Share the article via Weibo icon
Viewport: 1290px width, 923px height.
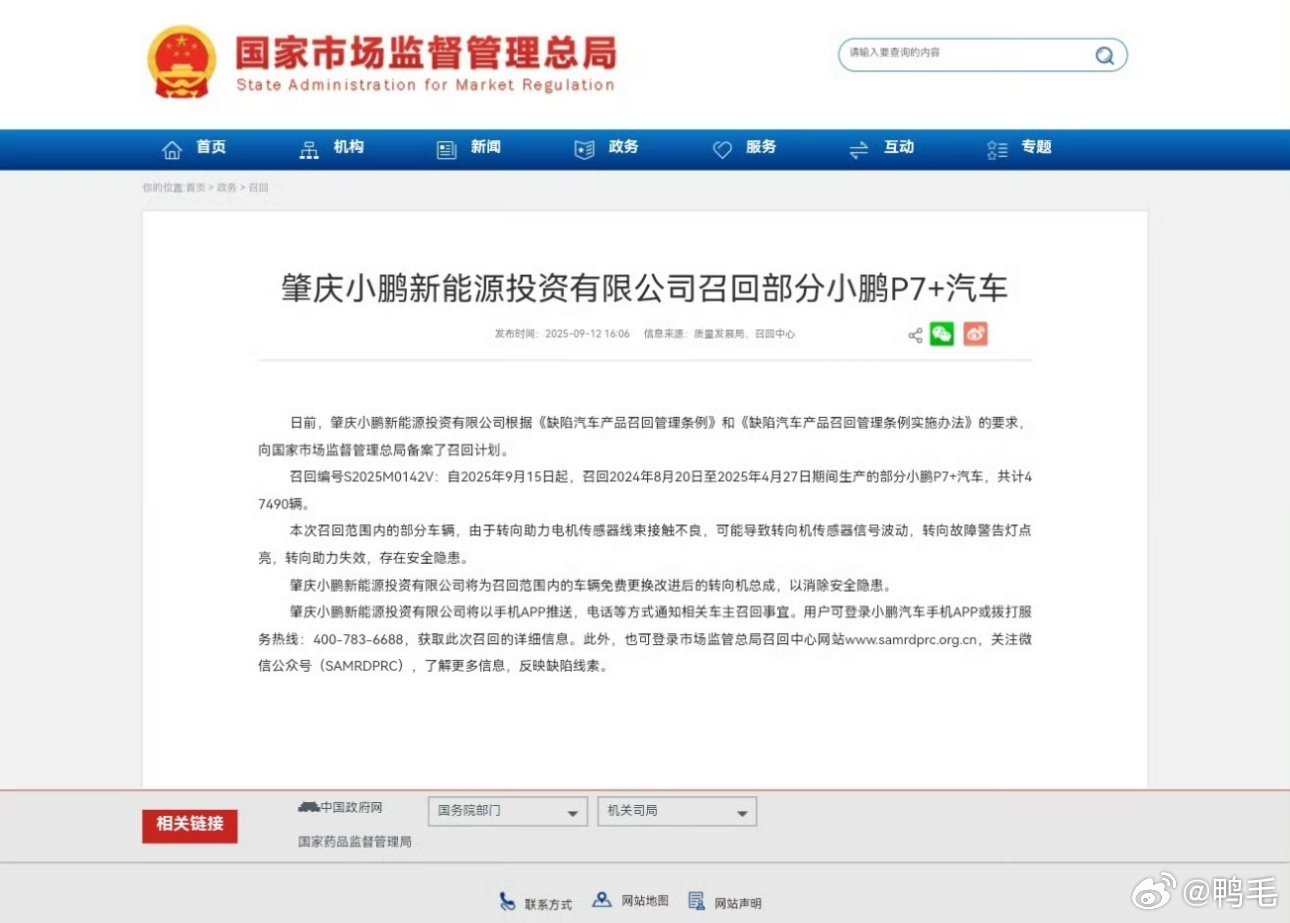[976, 334]
